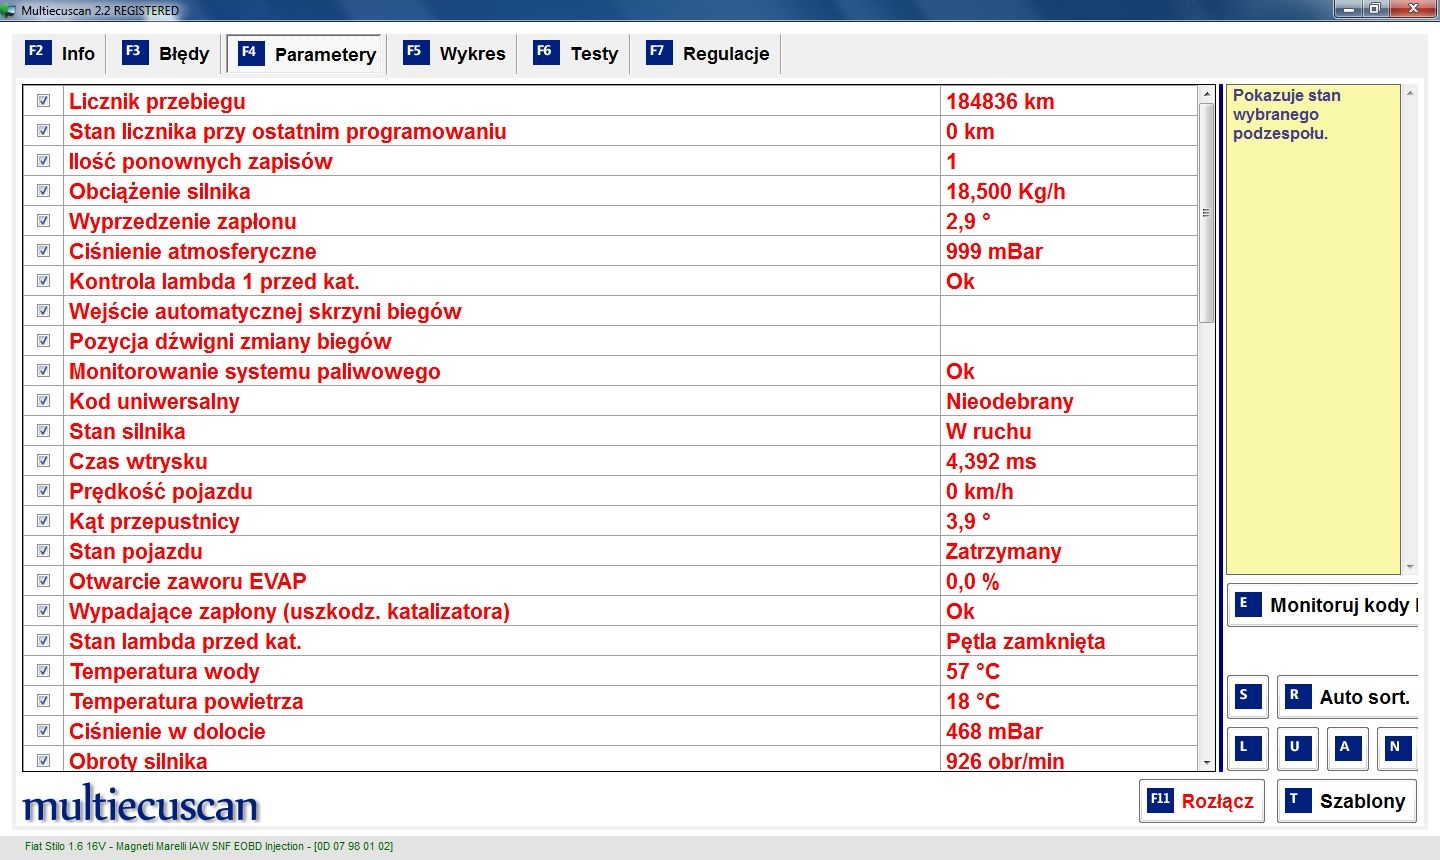
Task: Click the 'Nieodebrany' value cell
Action: [1010, 401]
